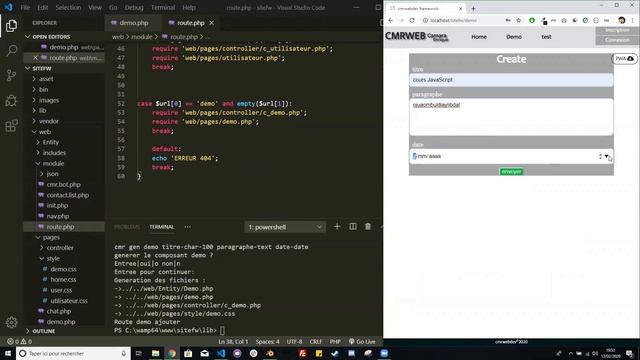The image size is (640, 360).
Task: Click Go Live in the status bar
Action: tap(362, 341)
